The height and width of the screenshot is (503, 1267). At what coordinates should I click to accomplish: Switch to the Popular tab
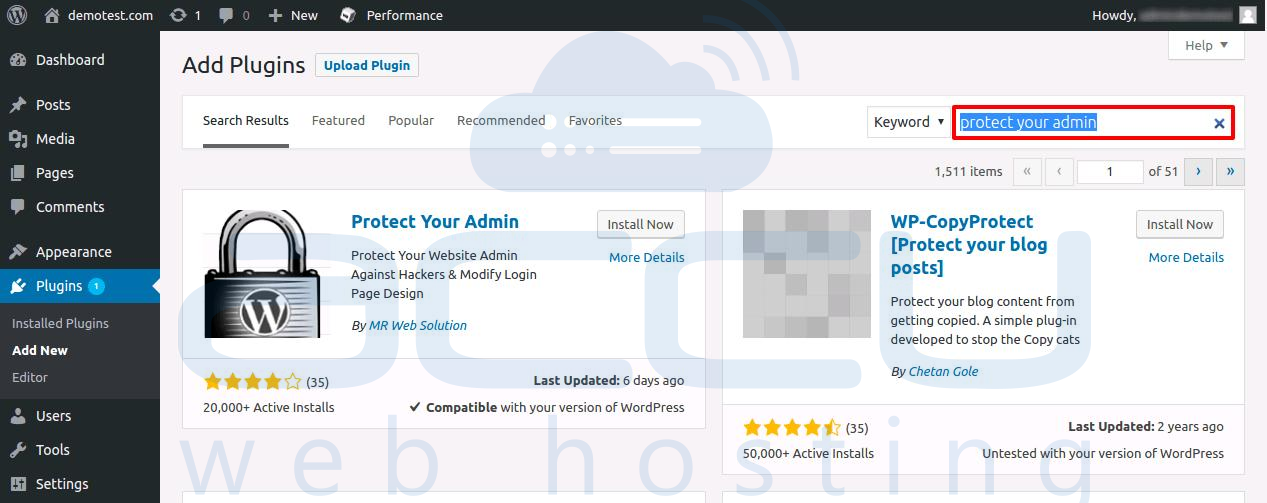[411, 120]
